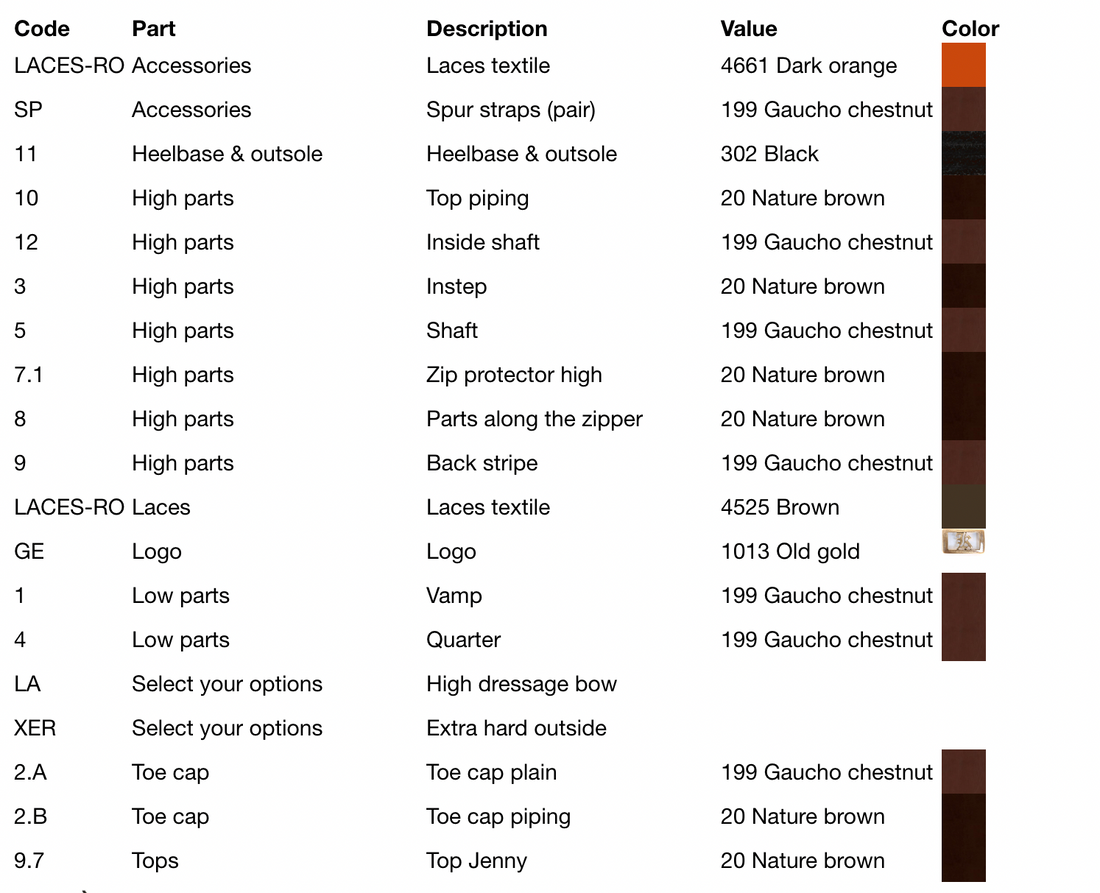1100x893 pixels.
Task: Select the Vamp chestnut color swatch
Action: coord(963,595)
